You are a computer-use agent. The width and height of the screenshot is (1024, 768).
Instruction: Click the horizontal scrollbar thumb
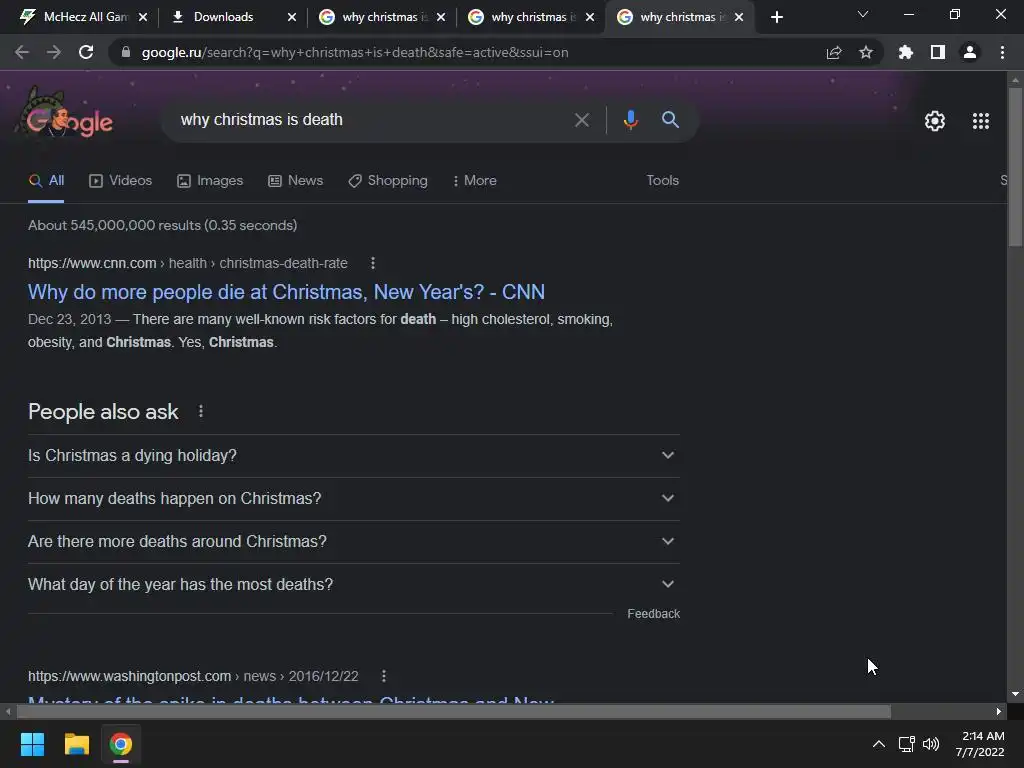click(x=454, y=712)
